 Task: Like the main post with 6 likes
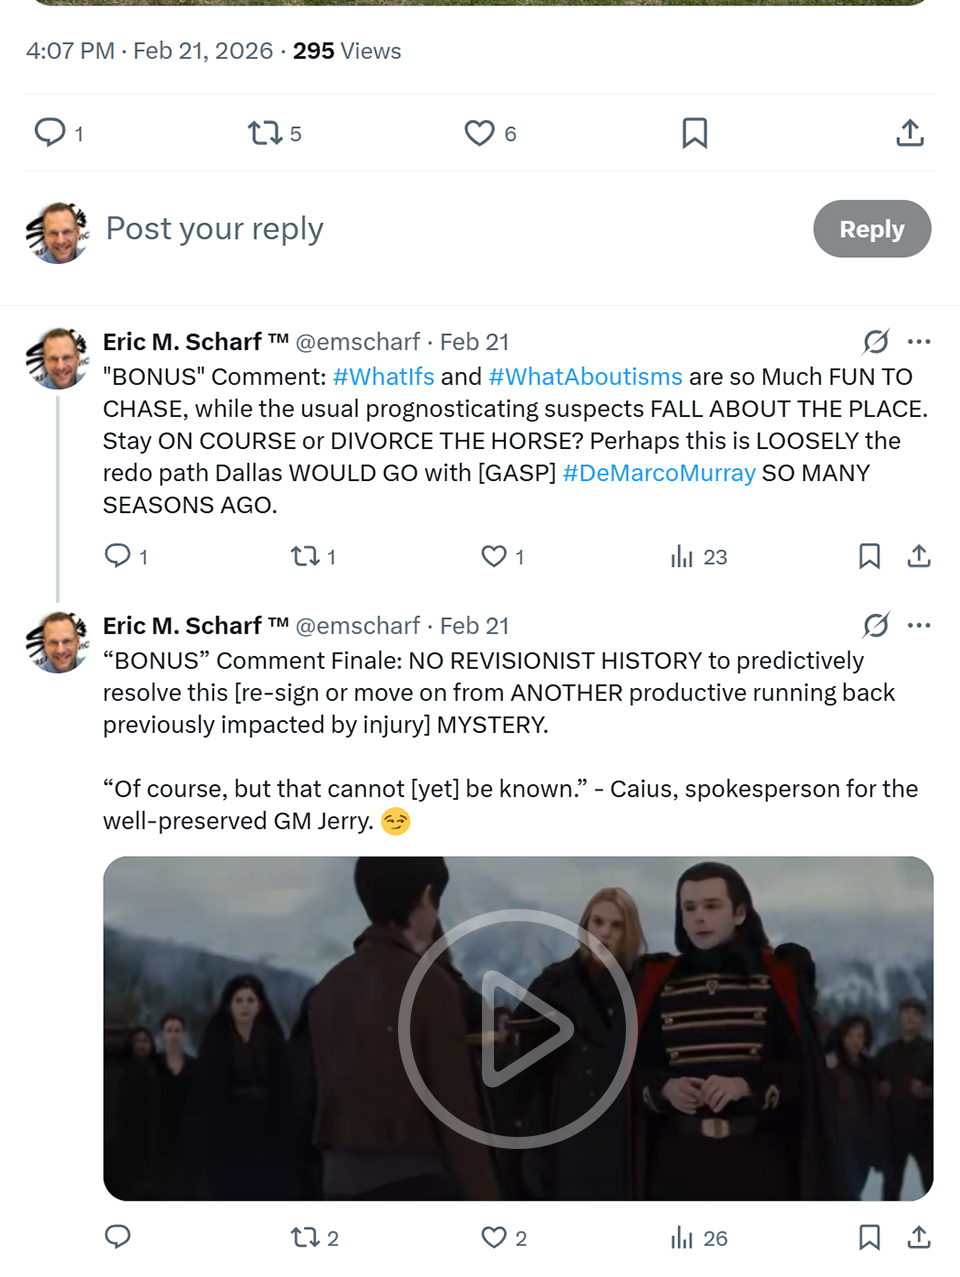480,133
